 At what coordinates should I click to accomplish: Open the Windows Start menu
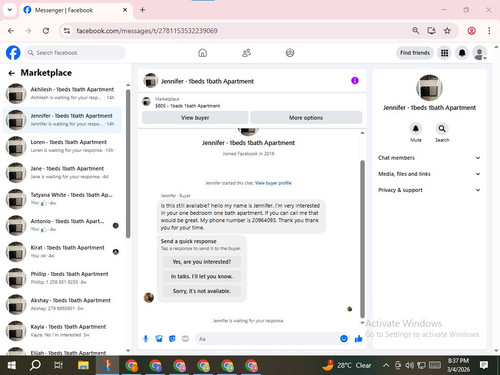(12, 365)
